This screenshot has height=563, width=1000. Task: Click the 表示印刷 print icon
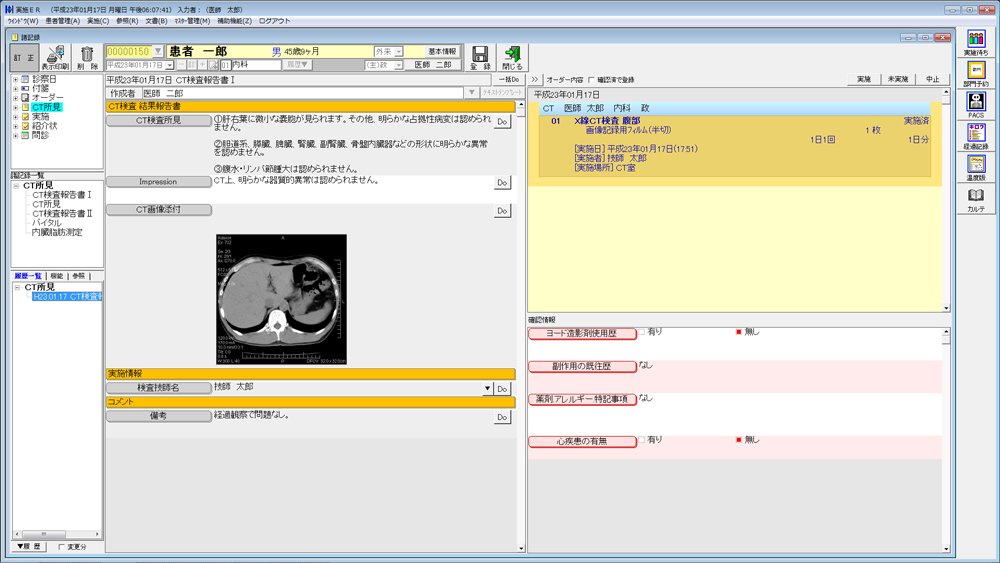click(55, 57)
